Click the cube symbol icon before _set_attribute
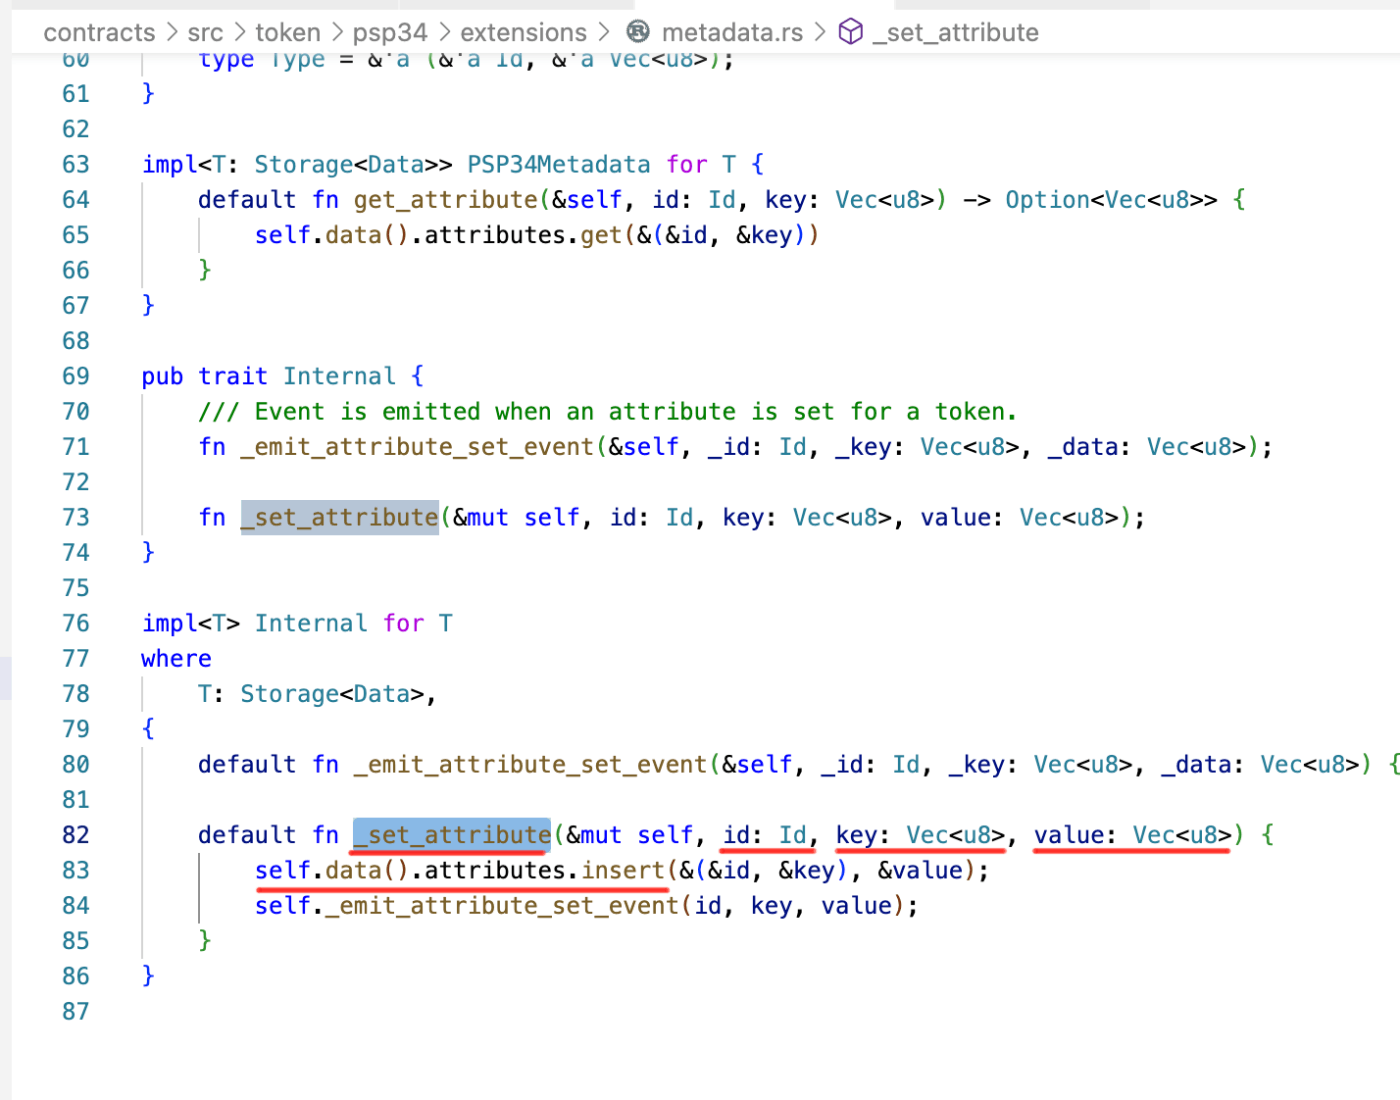Viewport: 1400px width, 1100px height. coord(850,32)
